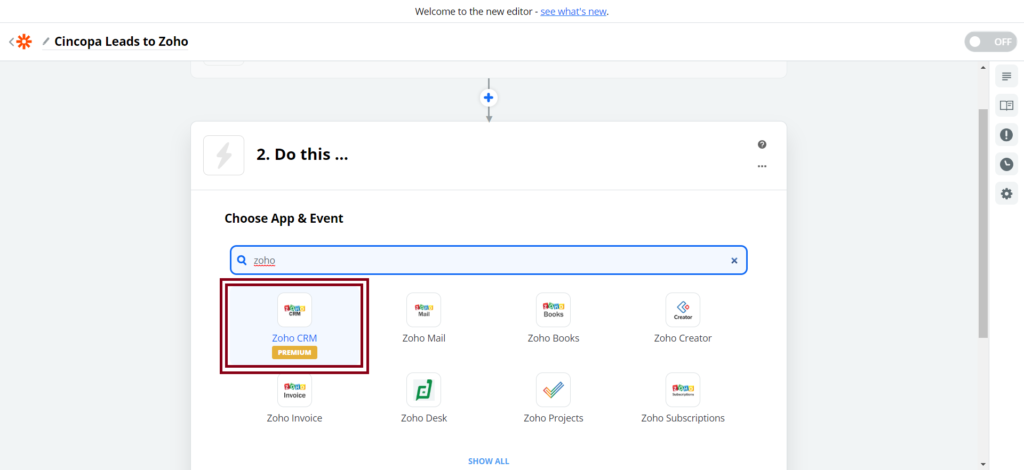Select the Zoho Subscriptions app icon
1024x470 pixels.
pos(683,389)
